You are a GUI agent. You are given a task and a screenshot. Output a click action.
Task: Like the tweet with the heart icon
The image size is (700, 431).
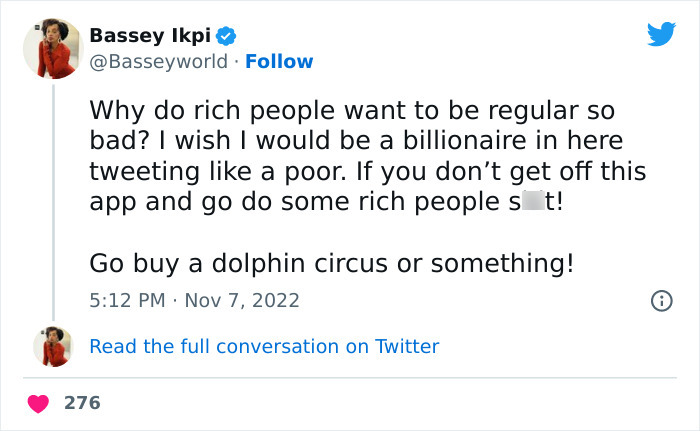coord(38,403)
